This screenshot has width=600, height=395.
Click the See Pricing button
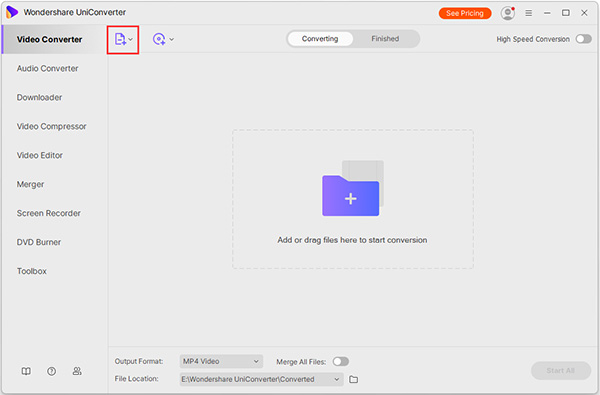click(x=465, y=13)
